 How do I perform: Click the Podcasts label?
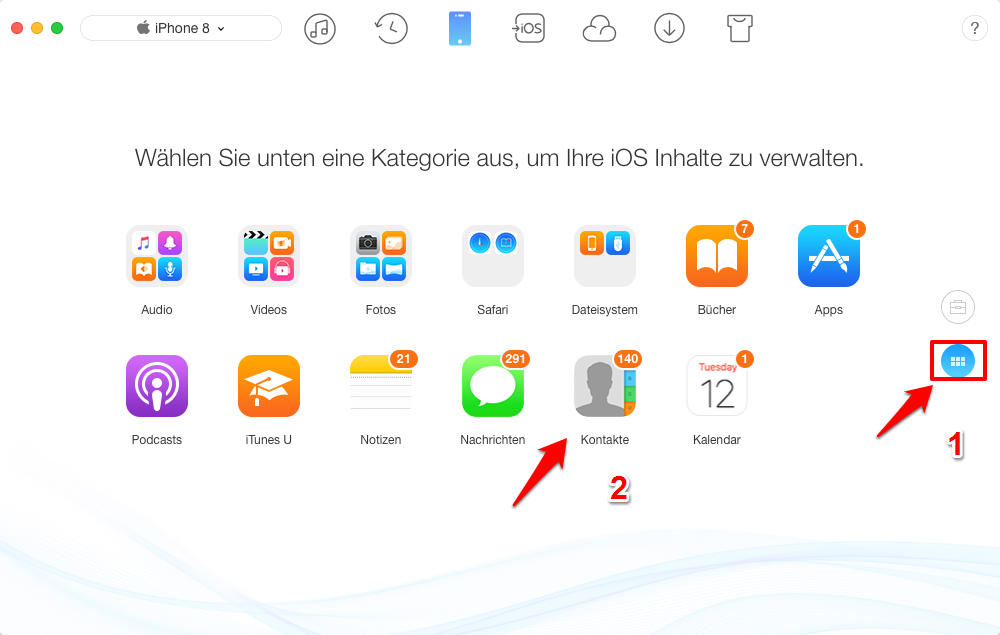pos(157,440)
